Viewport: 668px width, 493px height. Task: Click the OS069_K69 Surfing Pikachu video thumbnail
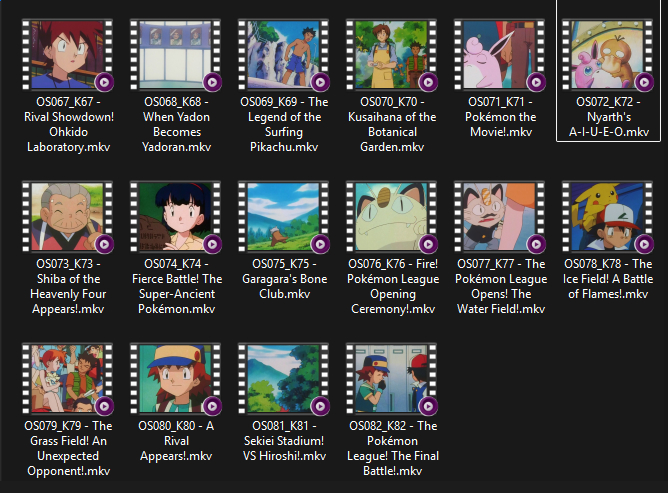[x=284, y=55]
